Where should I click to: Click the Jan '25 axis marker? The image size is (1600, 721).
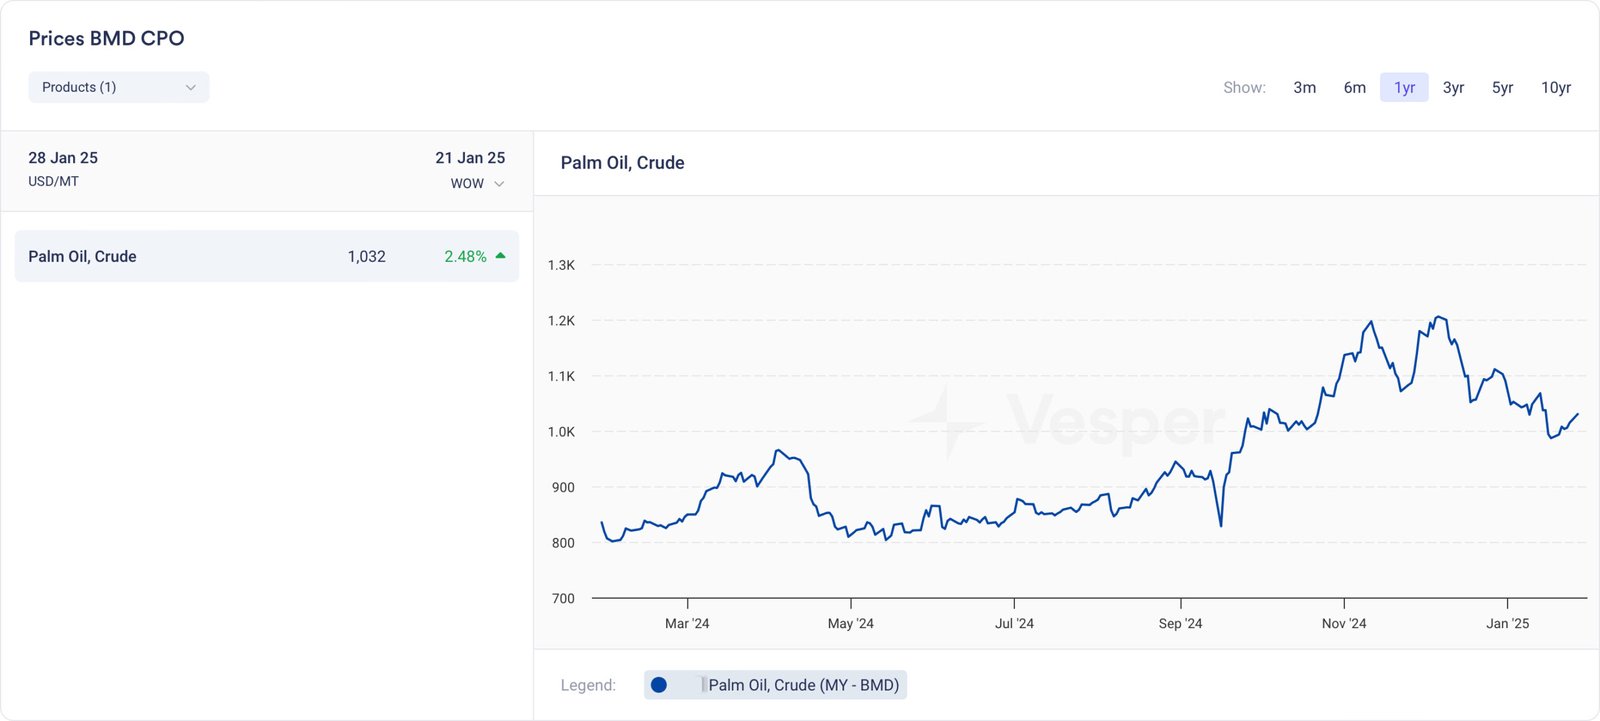point(1507,623)
